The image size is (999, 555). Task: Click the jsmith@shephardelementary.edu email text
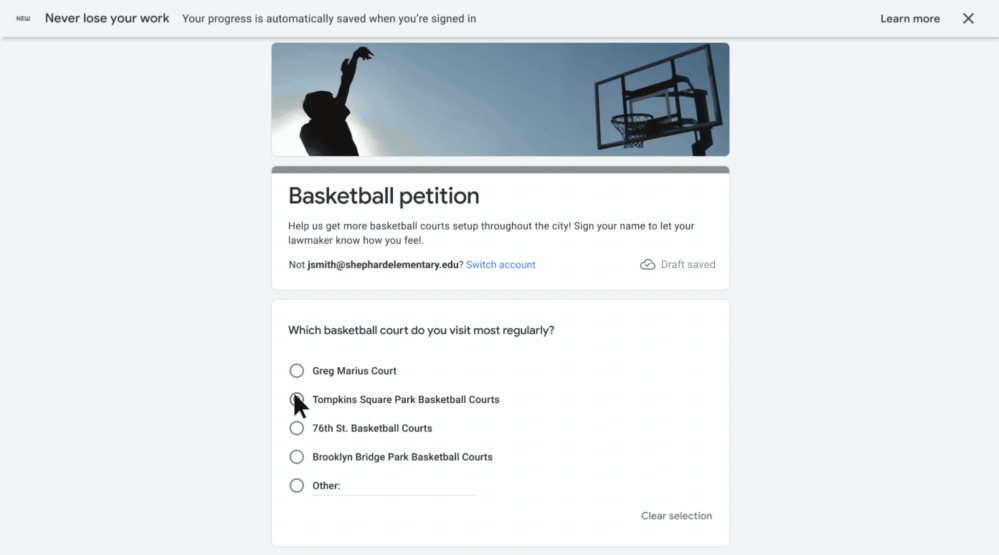(384, 265)
